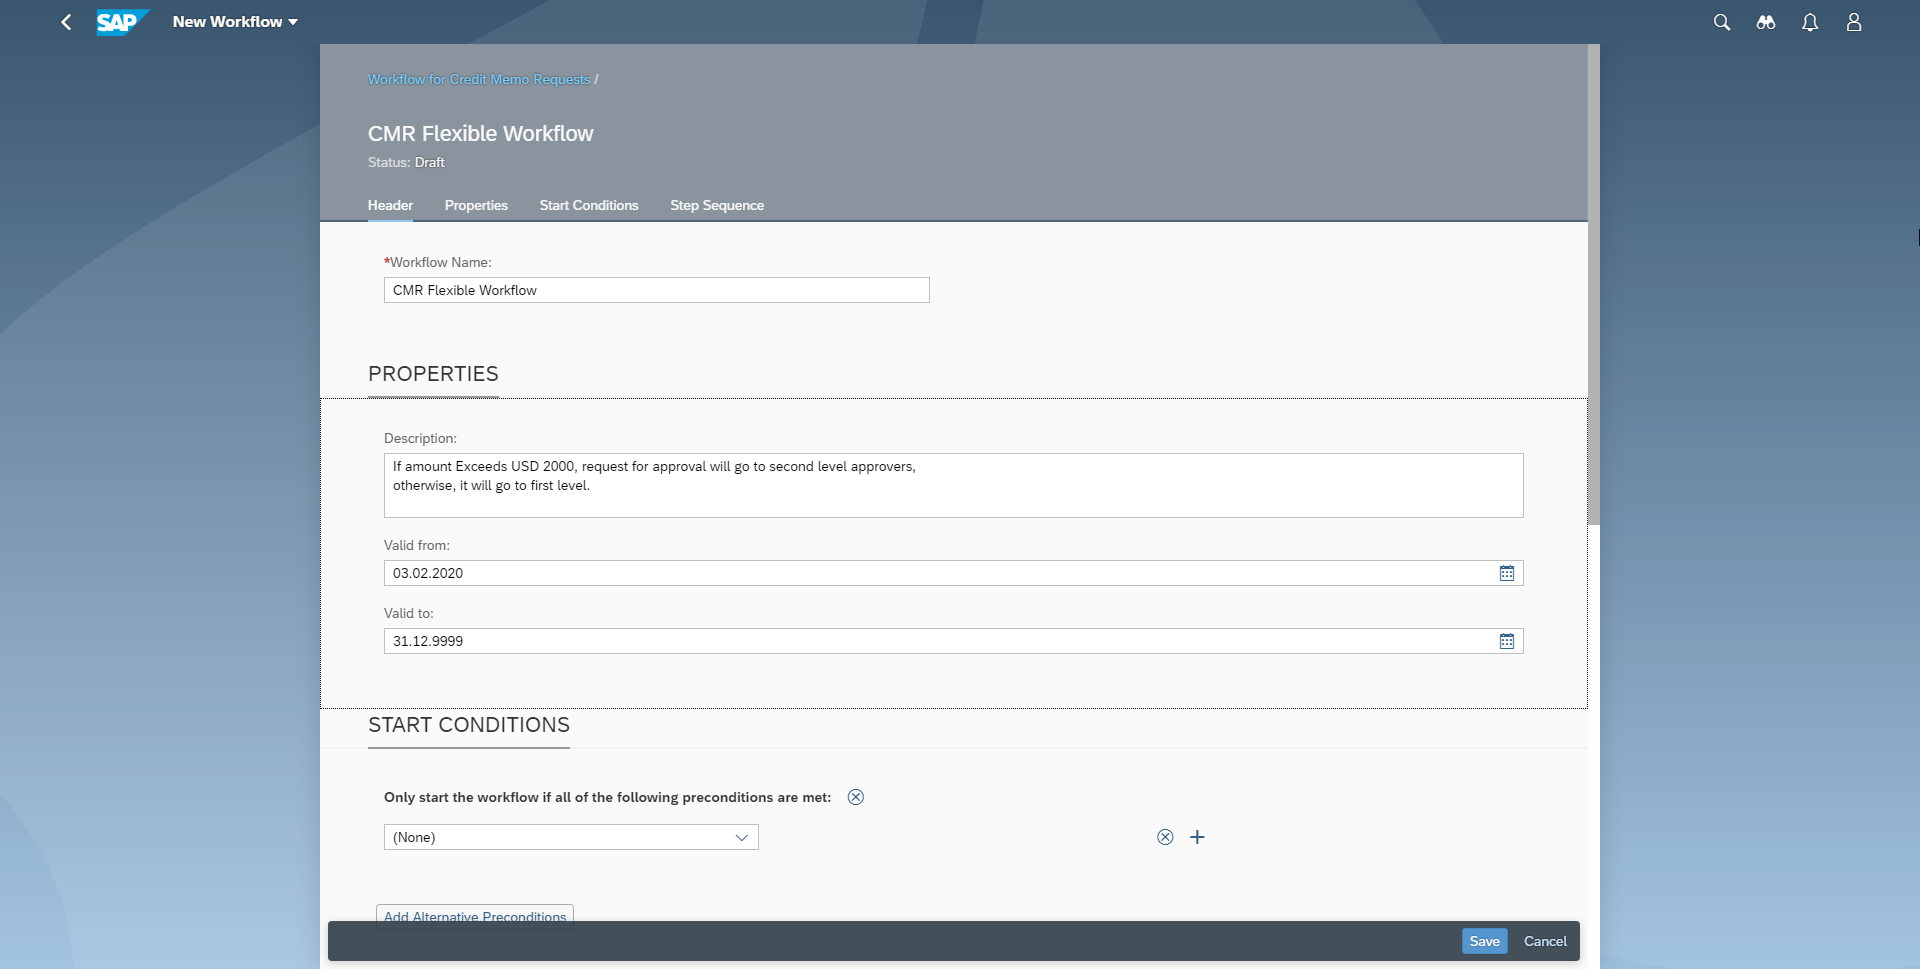The image size is (1920, 969).
Task: Open the user profile icon
Action: pyautogui.click(x=1854, y=22)
